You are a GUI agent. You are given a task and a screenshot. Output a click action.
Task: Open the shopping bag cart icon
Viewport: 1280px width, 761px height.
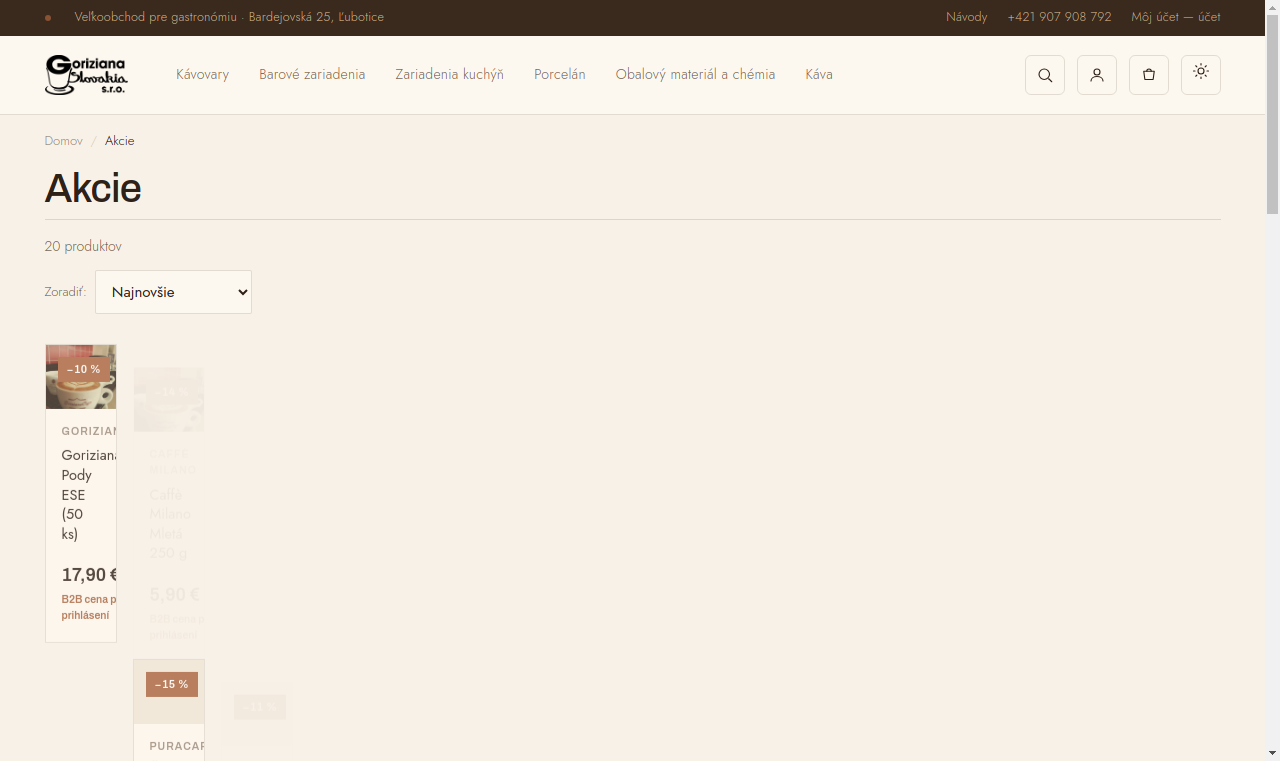pyautogui.click(x=1149, y=75)
